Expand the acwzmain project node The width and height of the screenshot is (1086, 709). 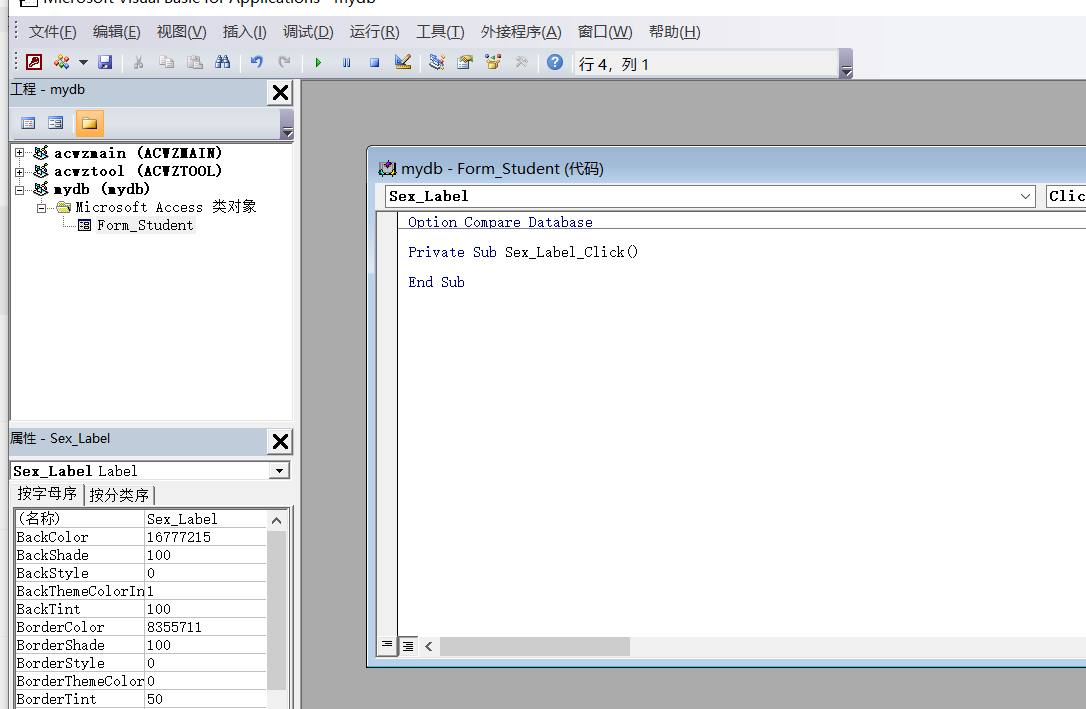19,153
